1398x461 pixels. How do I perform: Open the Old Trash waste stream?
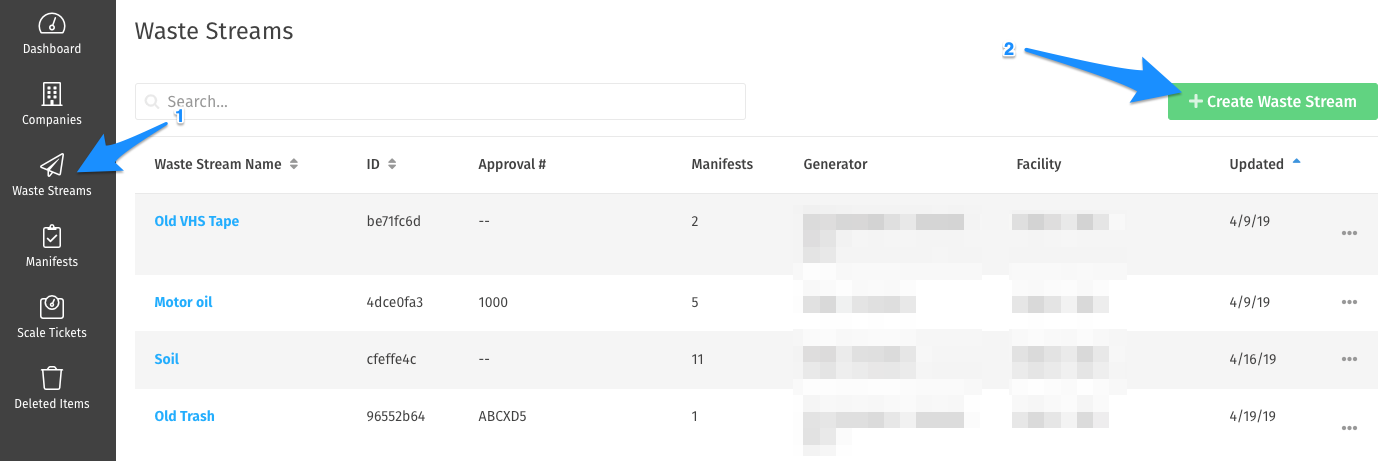pos(184,416)
